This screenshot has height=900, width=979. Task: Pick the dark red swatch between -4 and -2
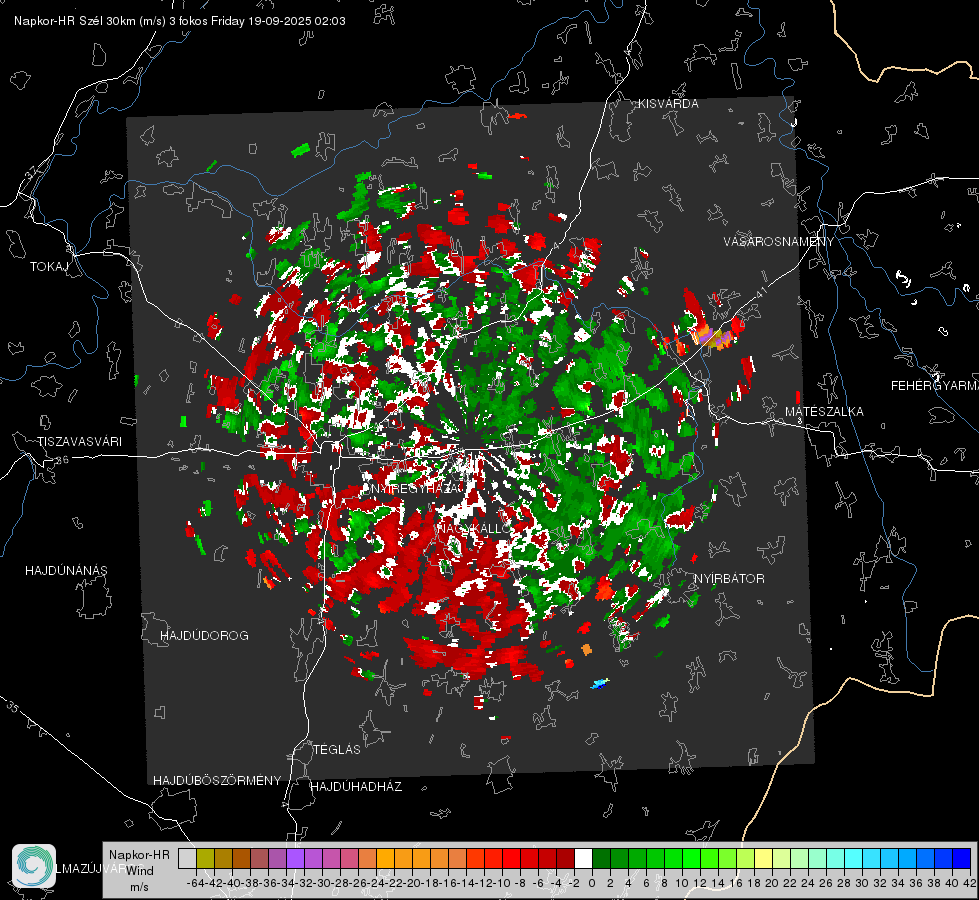click(565, 858)
